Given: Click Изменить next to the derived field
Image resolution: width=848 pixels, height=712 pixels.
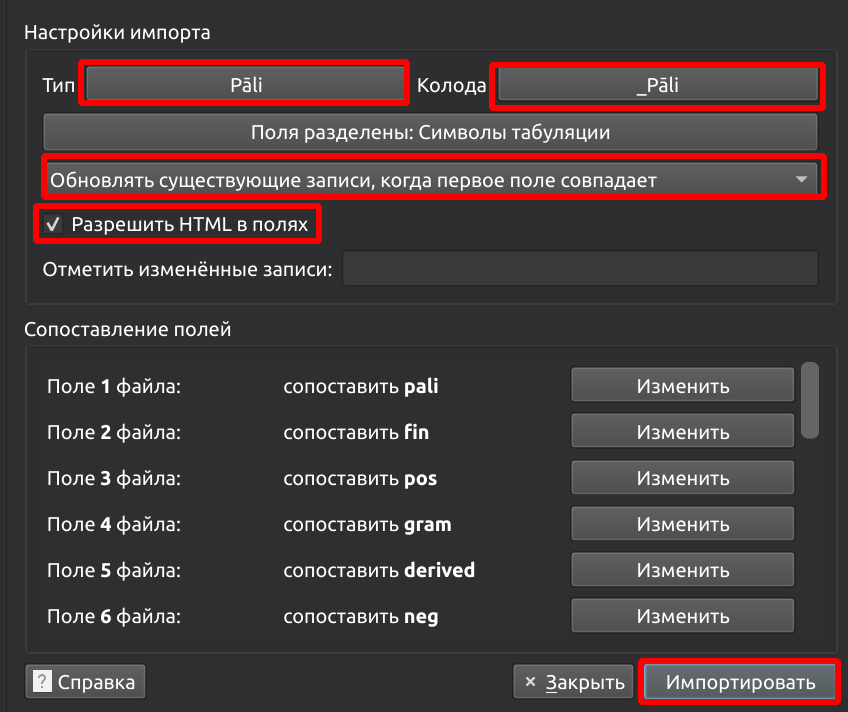Looking at the screenshot, I should coord(683,570).
